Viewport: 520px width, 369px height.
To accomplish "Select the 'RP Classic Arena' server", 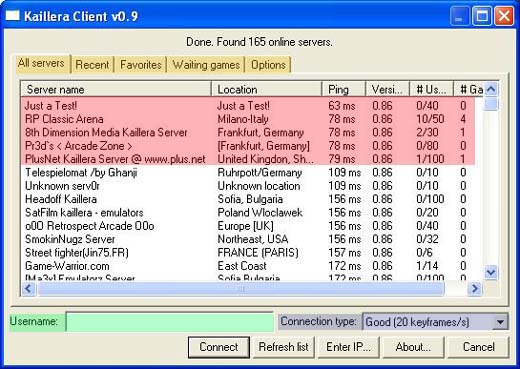I will pos(248,119).
